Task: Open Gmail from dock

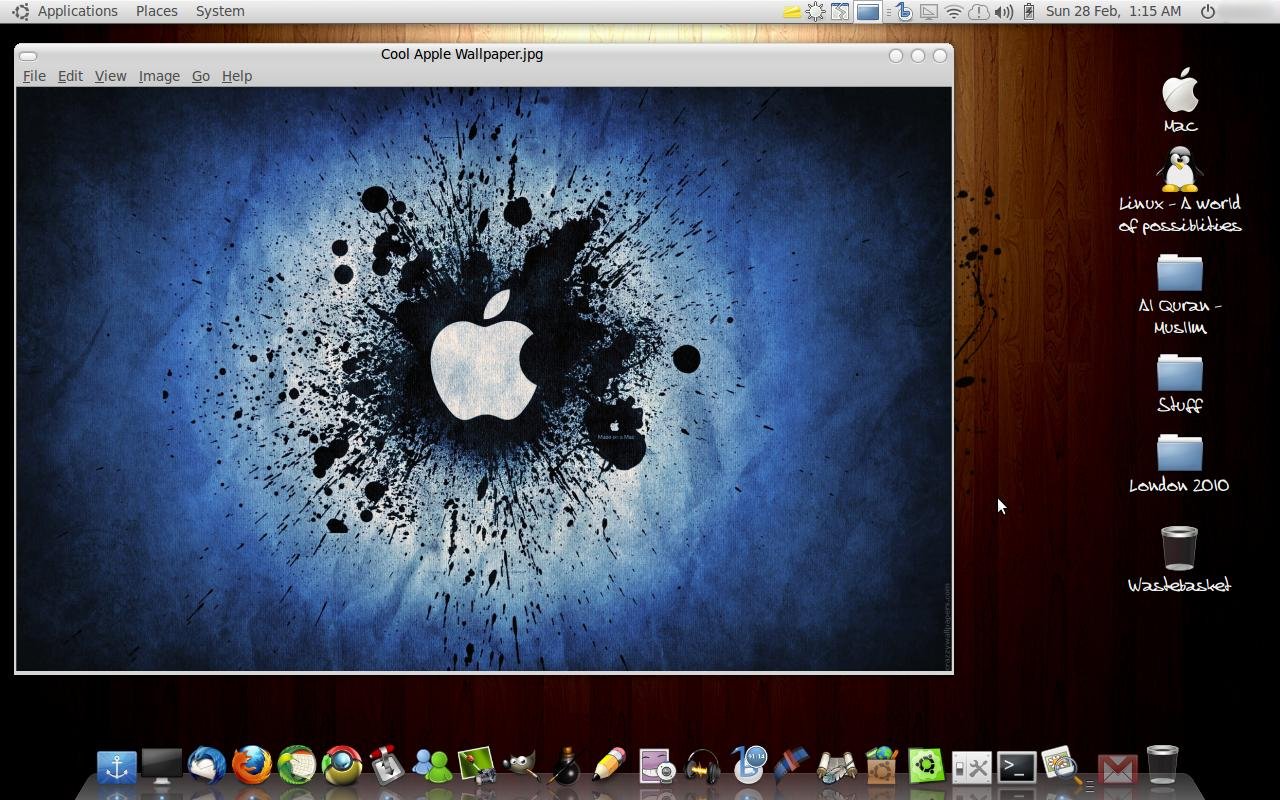Action: (x=1117, y=770)
